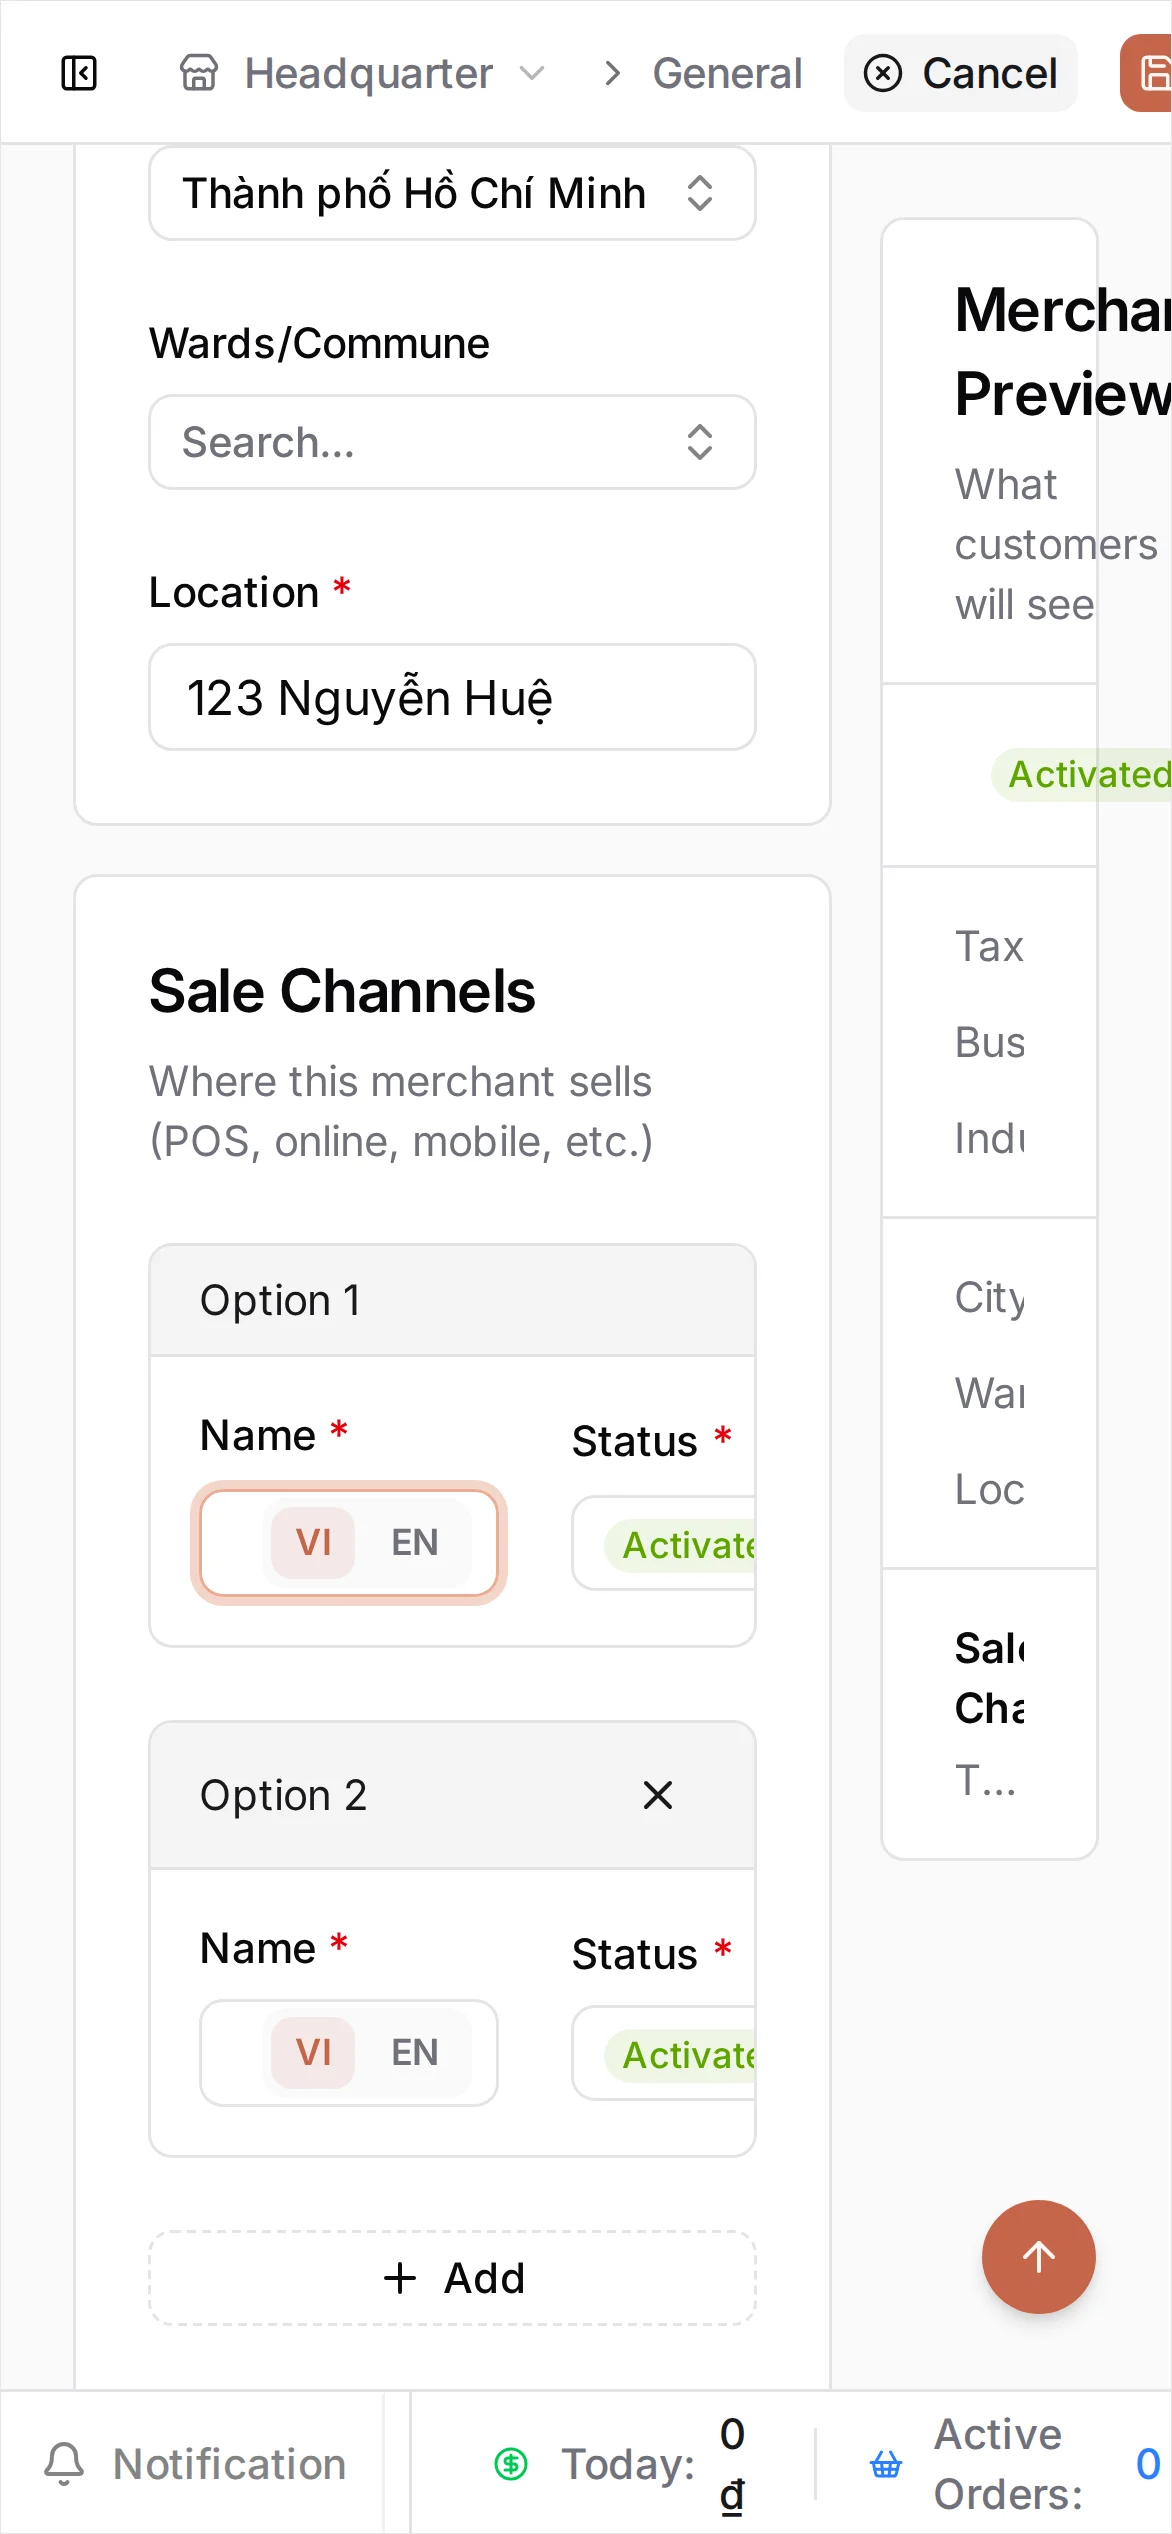Select EN language for Option 2 name
Image resolution: width=1172 pixels, height=2534 pixels.
pos(415,2053)
